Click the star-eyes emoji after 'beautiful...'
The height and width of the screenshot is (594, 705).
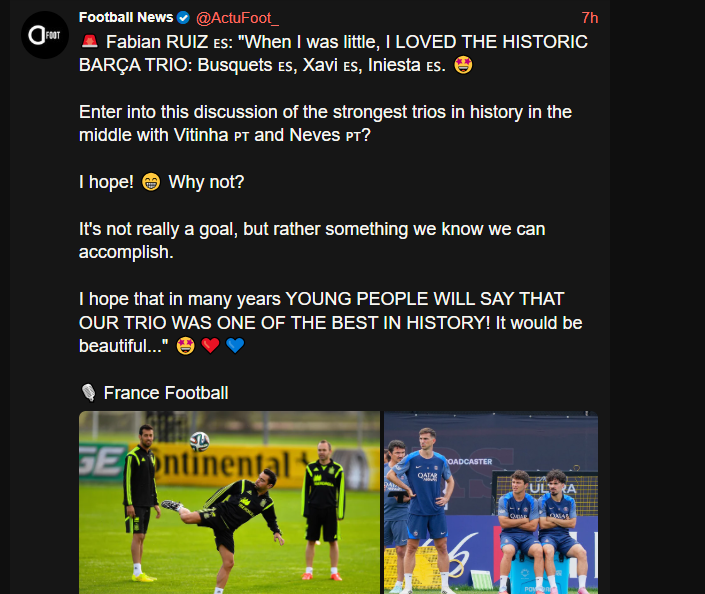(185, 346)
